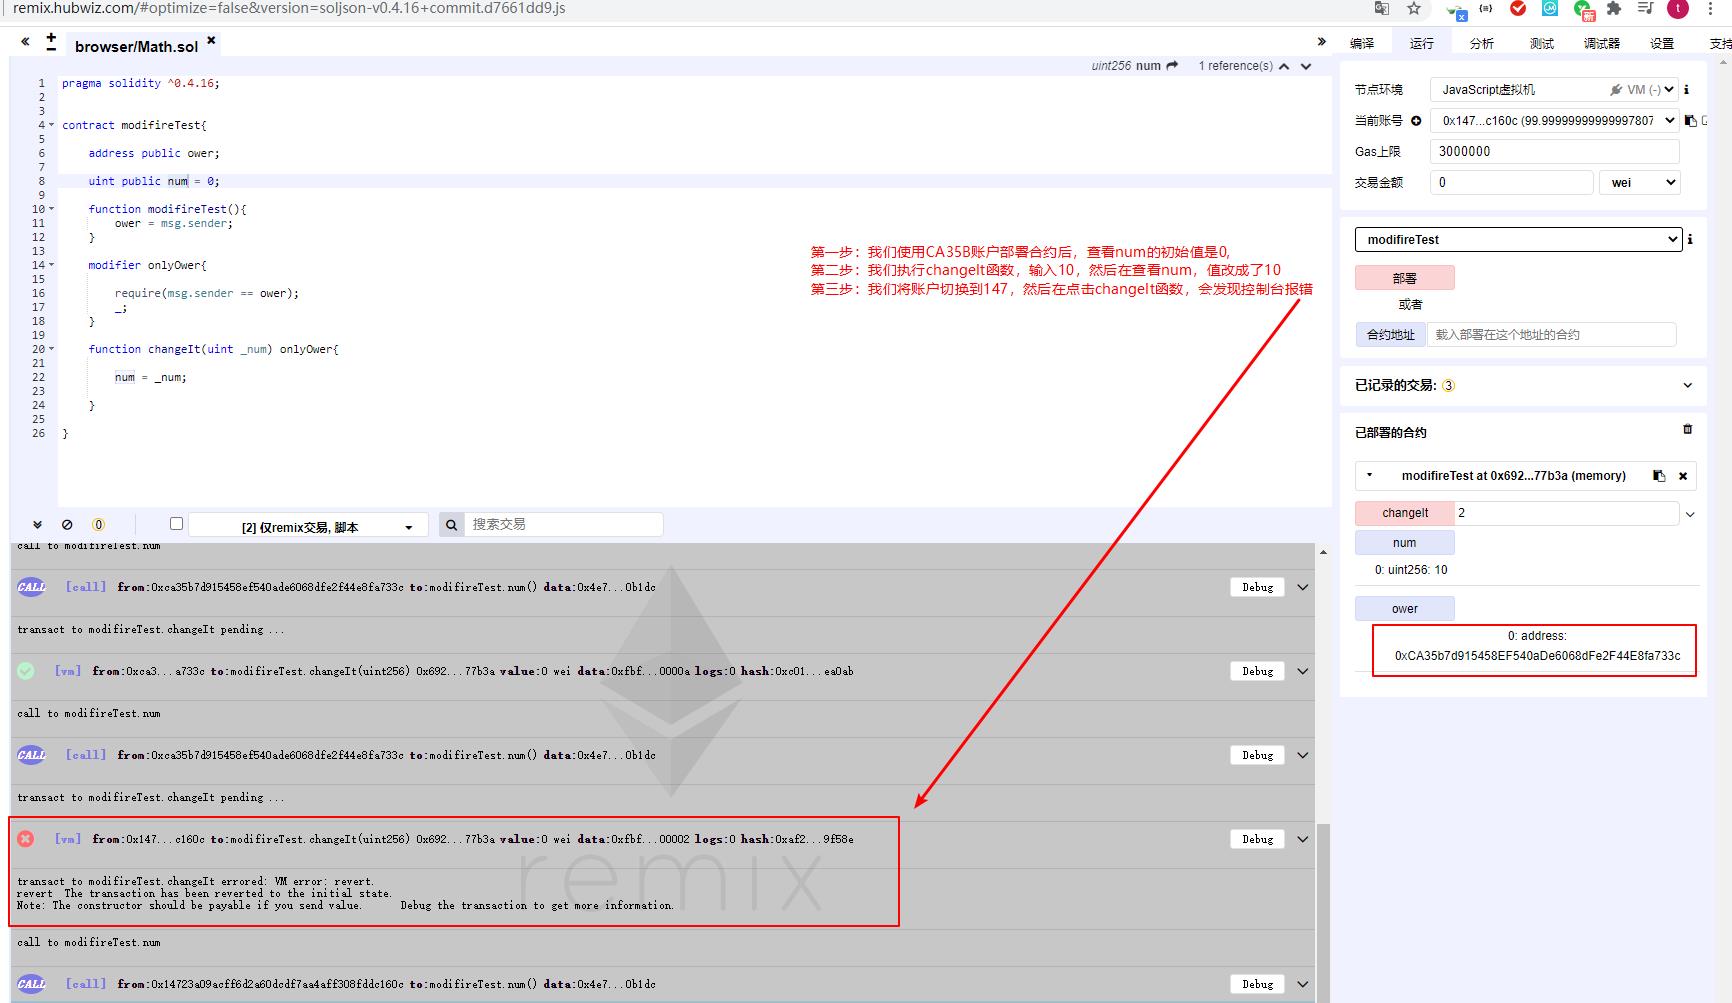Image resolution: width=1732 pixels, height=1003 pixels.
Task: Open the wei unit dropdown
Action: [1639, 182]
